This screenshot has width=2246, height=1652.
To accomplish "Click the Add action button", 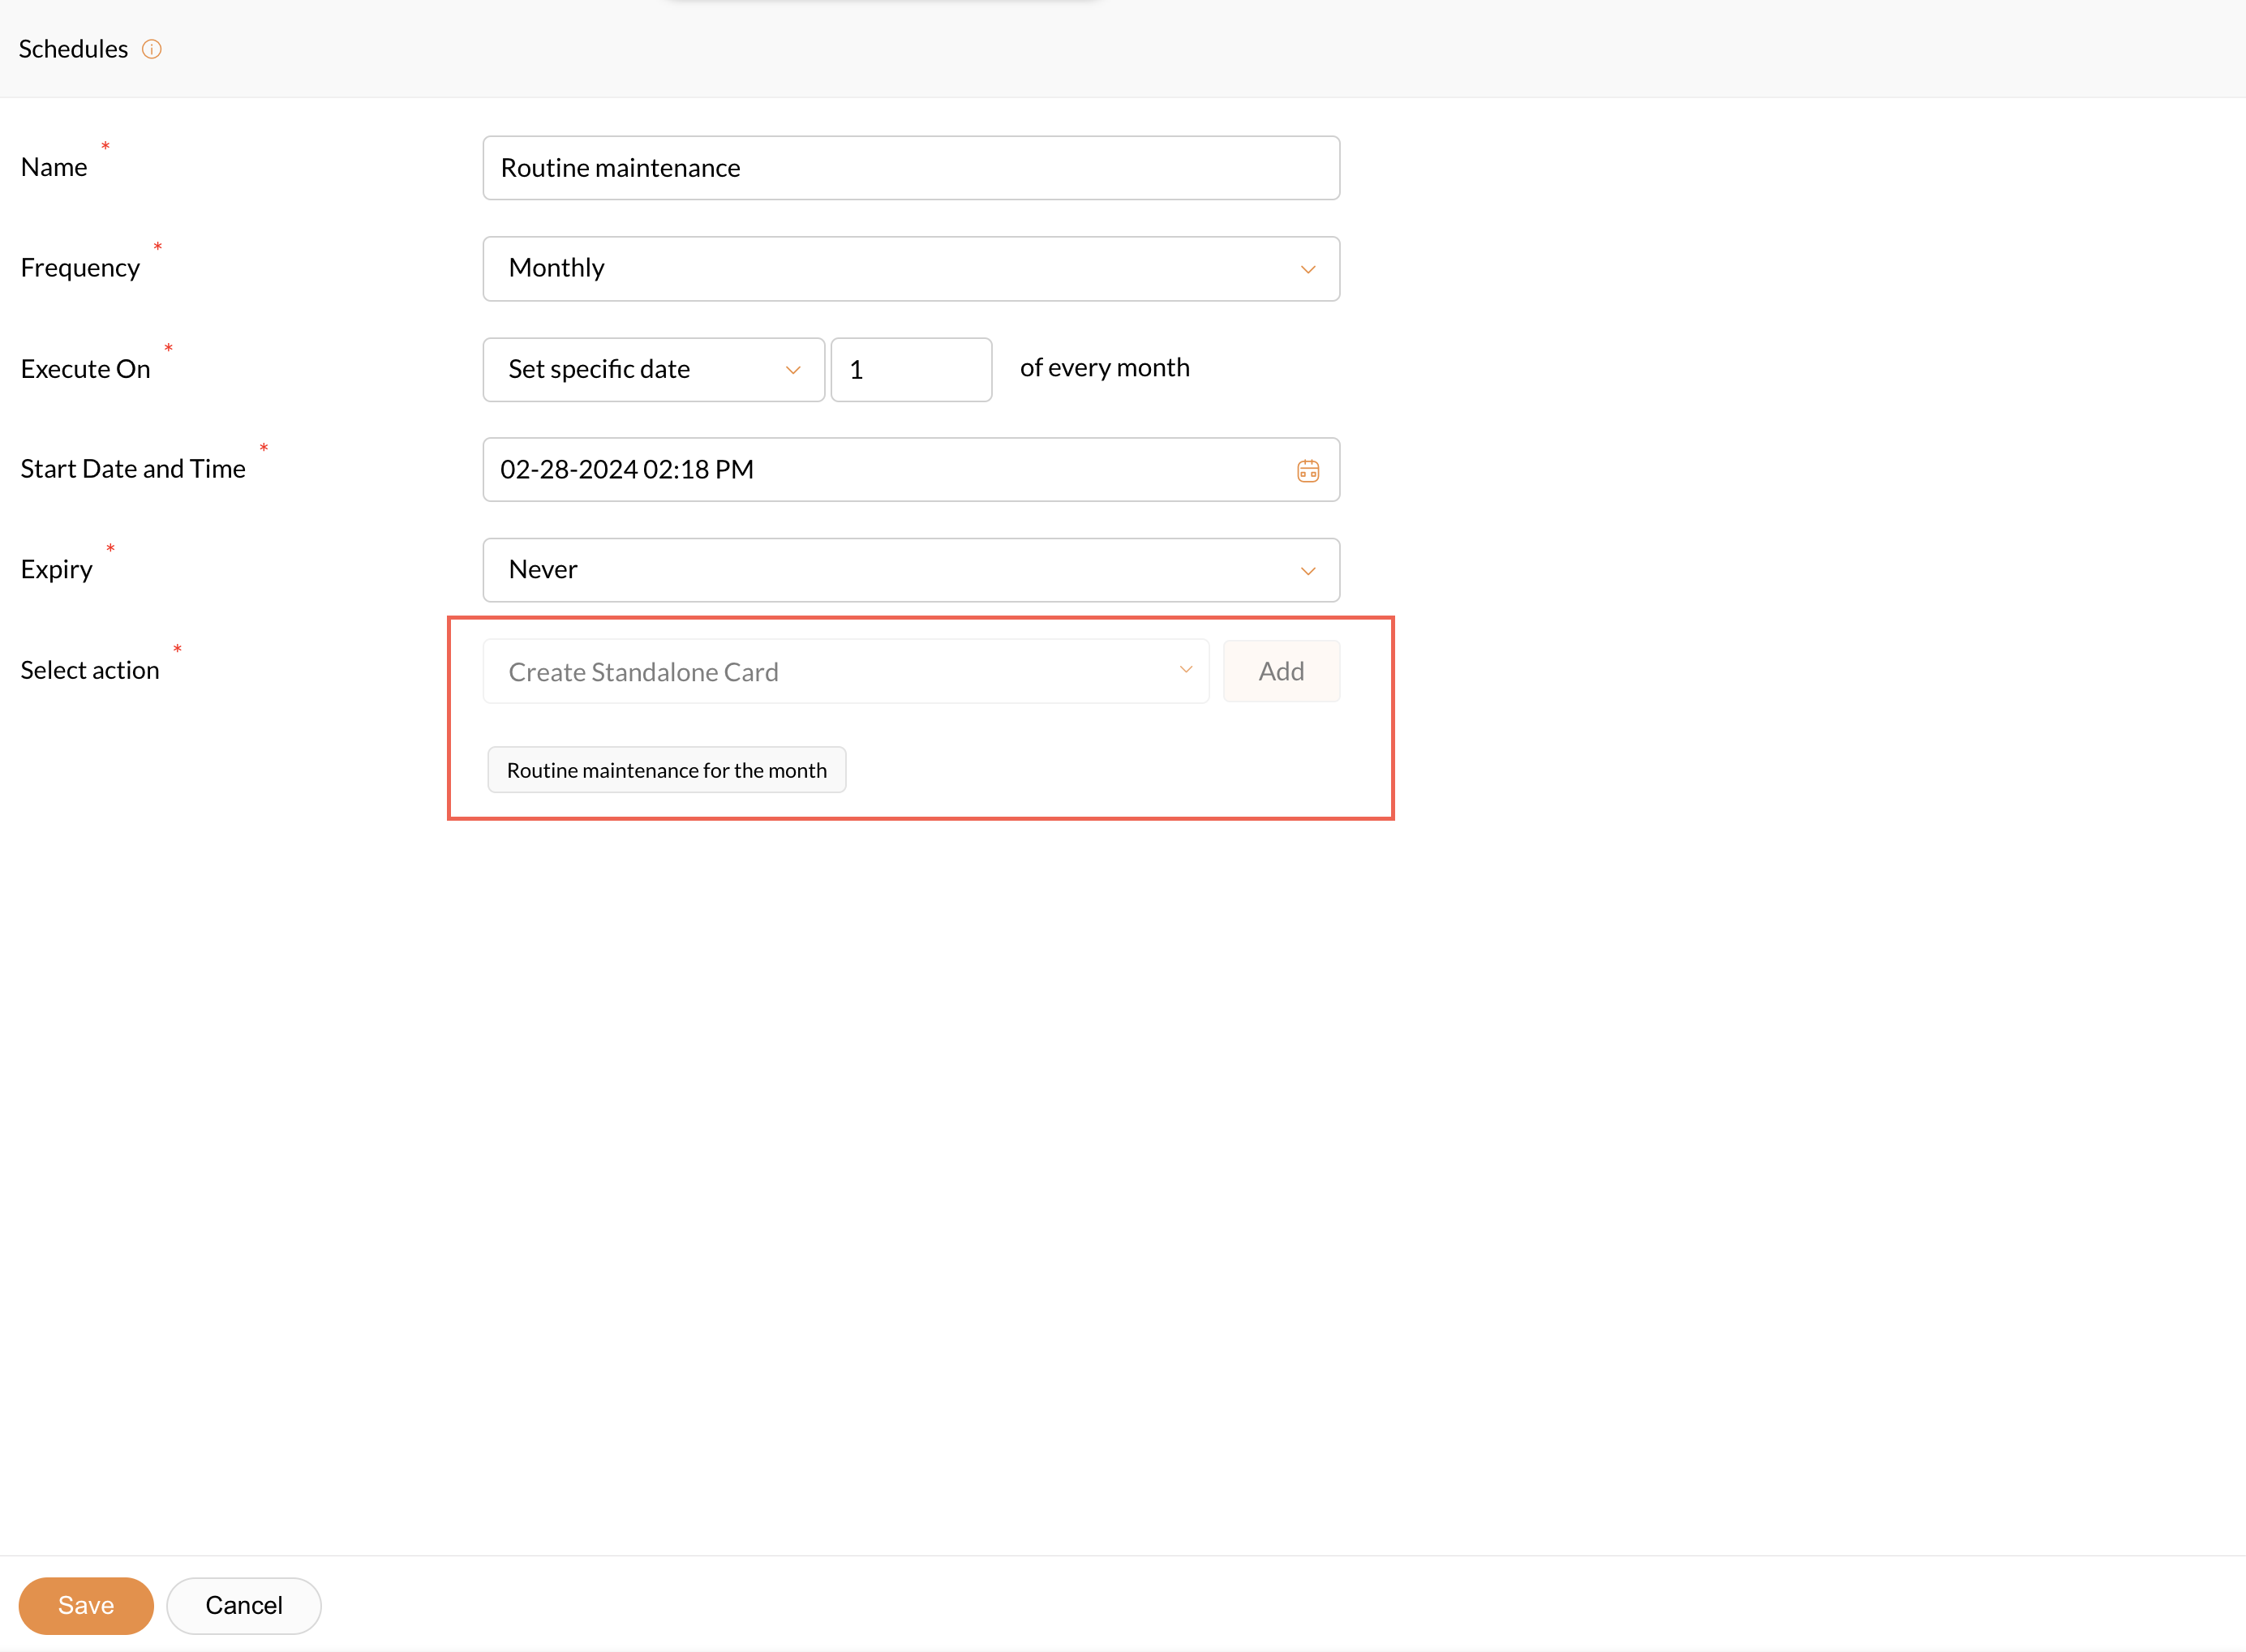I will click(x=1280, y=671).
